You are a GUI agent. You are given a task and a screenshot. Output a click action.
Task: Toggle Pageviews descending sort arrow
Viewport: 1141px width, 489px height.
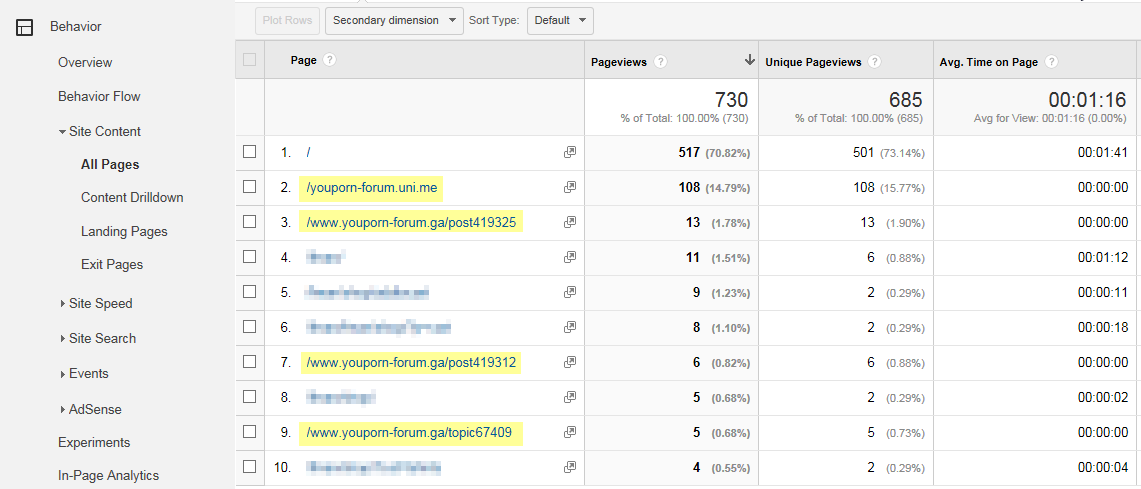click(x=750, y=61)
